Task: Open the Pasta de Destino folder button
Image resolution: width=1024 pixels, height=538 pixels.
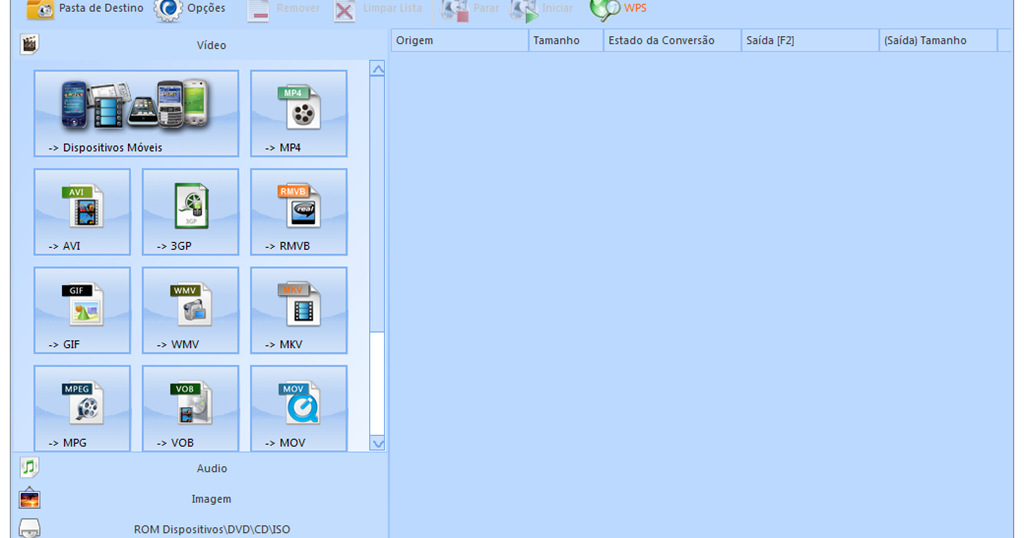Action: pos(85,8)
